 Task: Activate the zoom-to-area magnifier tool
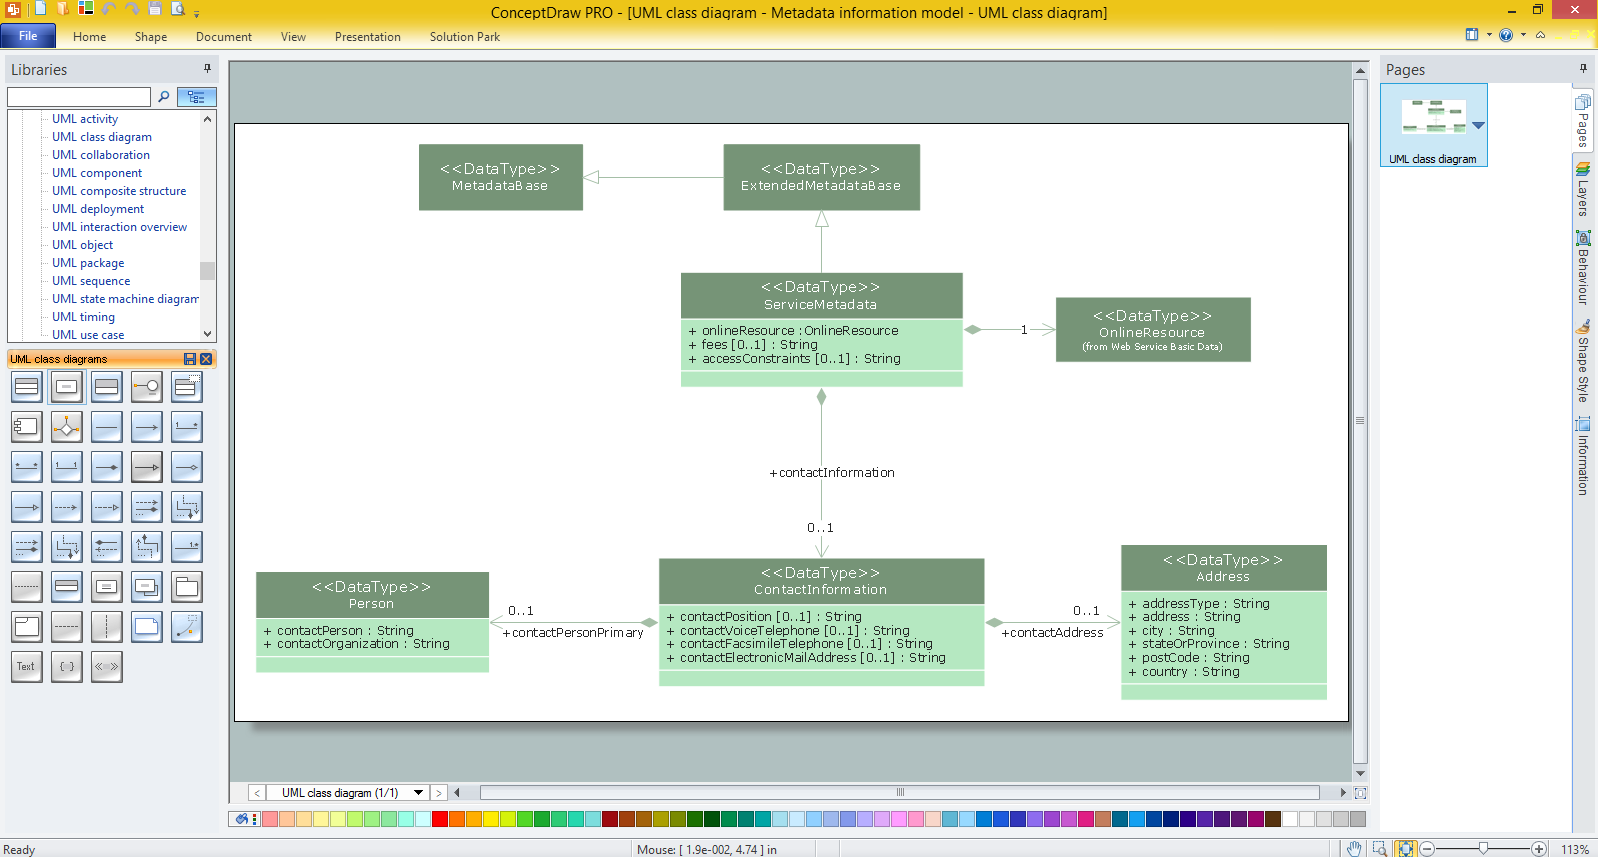pyautogui.click(x=1380, y=849)
